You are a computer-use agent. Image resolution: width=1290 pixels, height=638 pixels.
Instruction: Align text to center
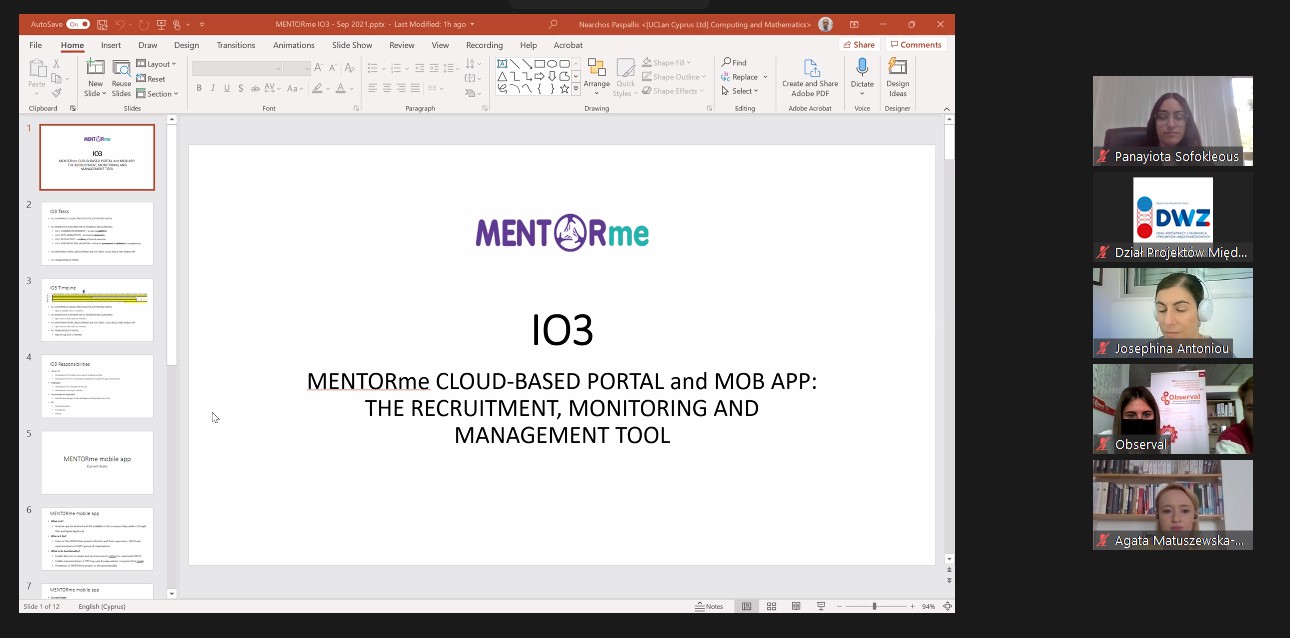point(387,88)
